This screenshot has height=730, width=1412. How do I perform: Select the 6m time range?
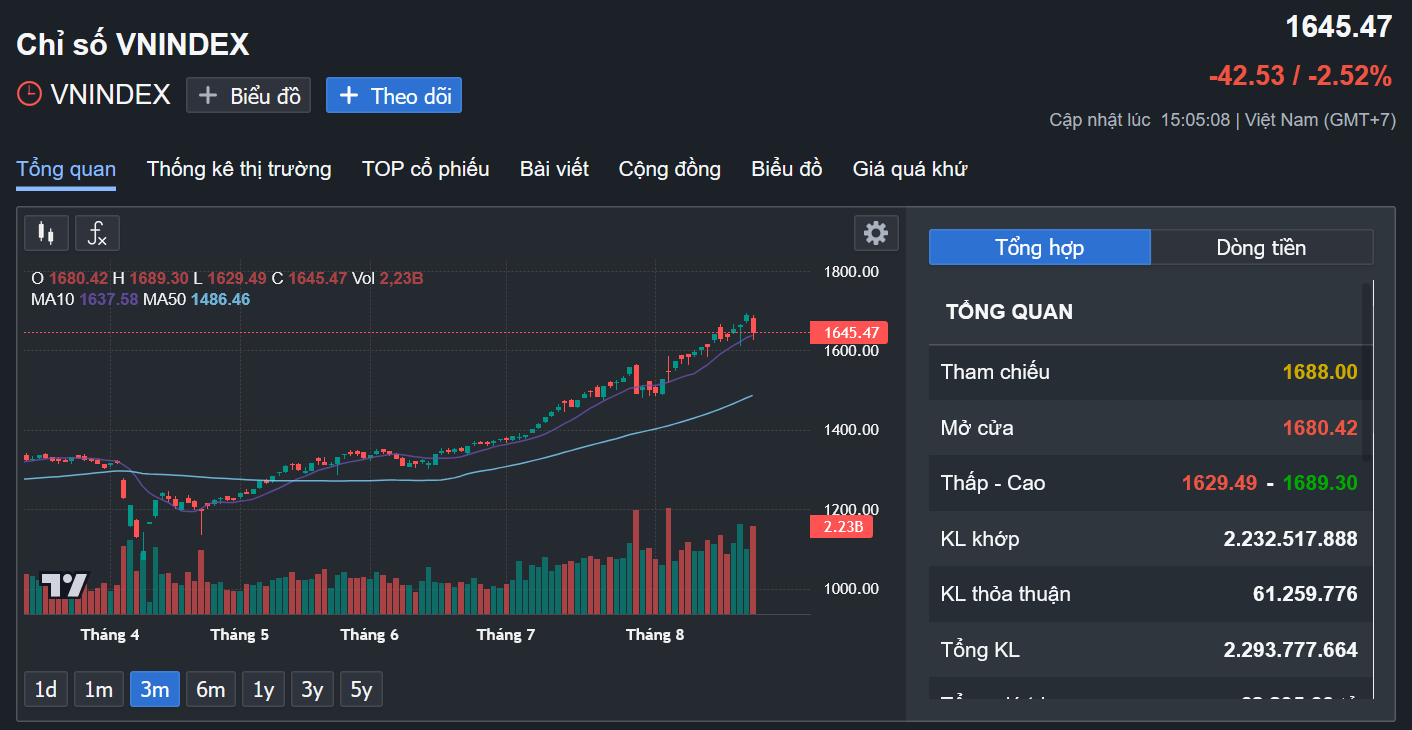pyautogui.click(x=210, y=689)
